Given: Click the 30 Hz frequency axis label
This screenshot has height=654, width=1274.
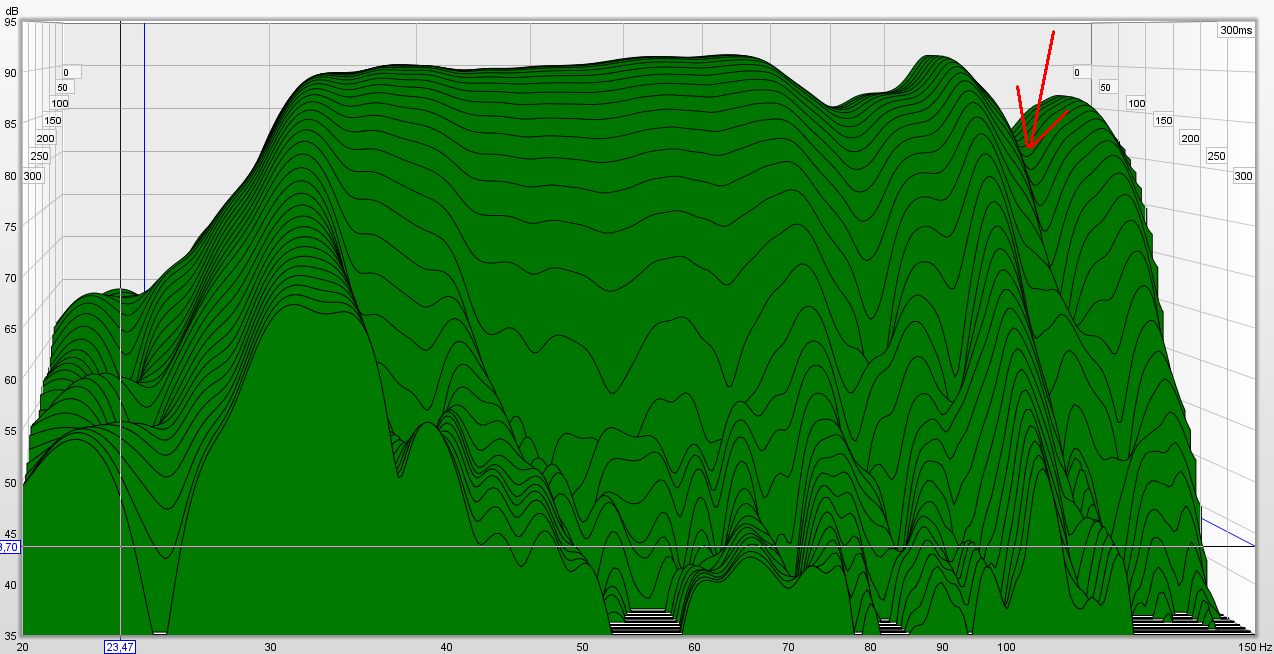Looking at the screenshot, I should pyautogui.click(x=270, y=647).
